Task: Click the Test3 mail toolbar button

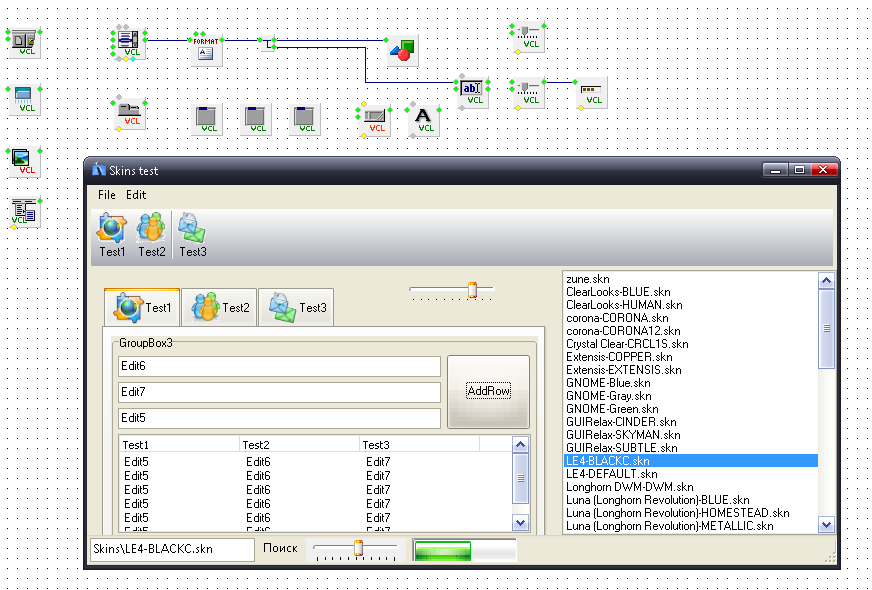Action: pyautogui.click(x=193, y=236)
